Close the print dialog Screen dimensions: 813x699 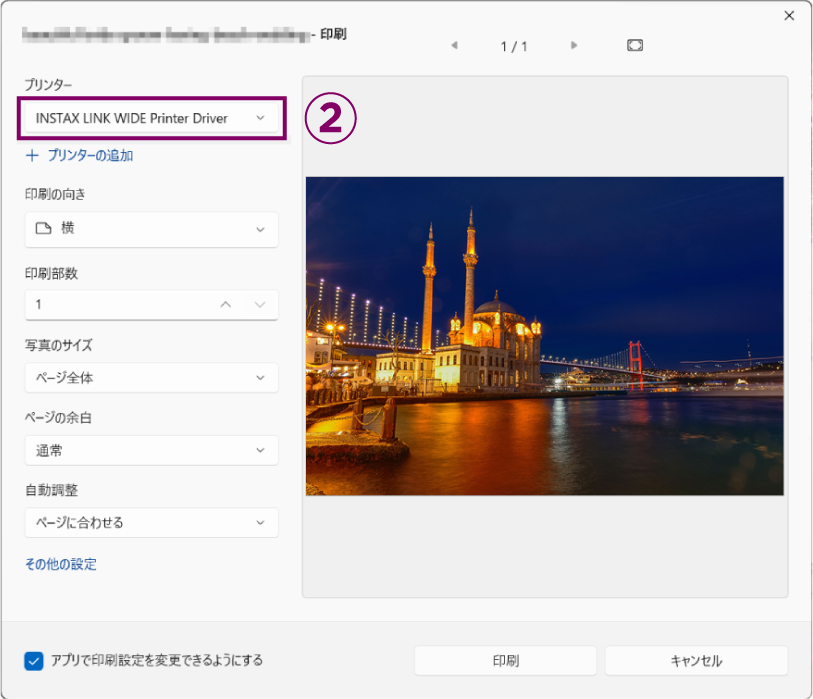pyautogui.click(x=789, y=16)
